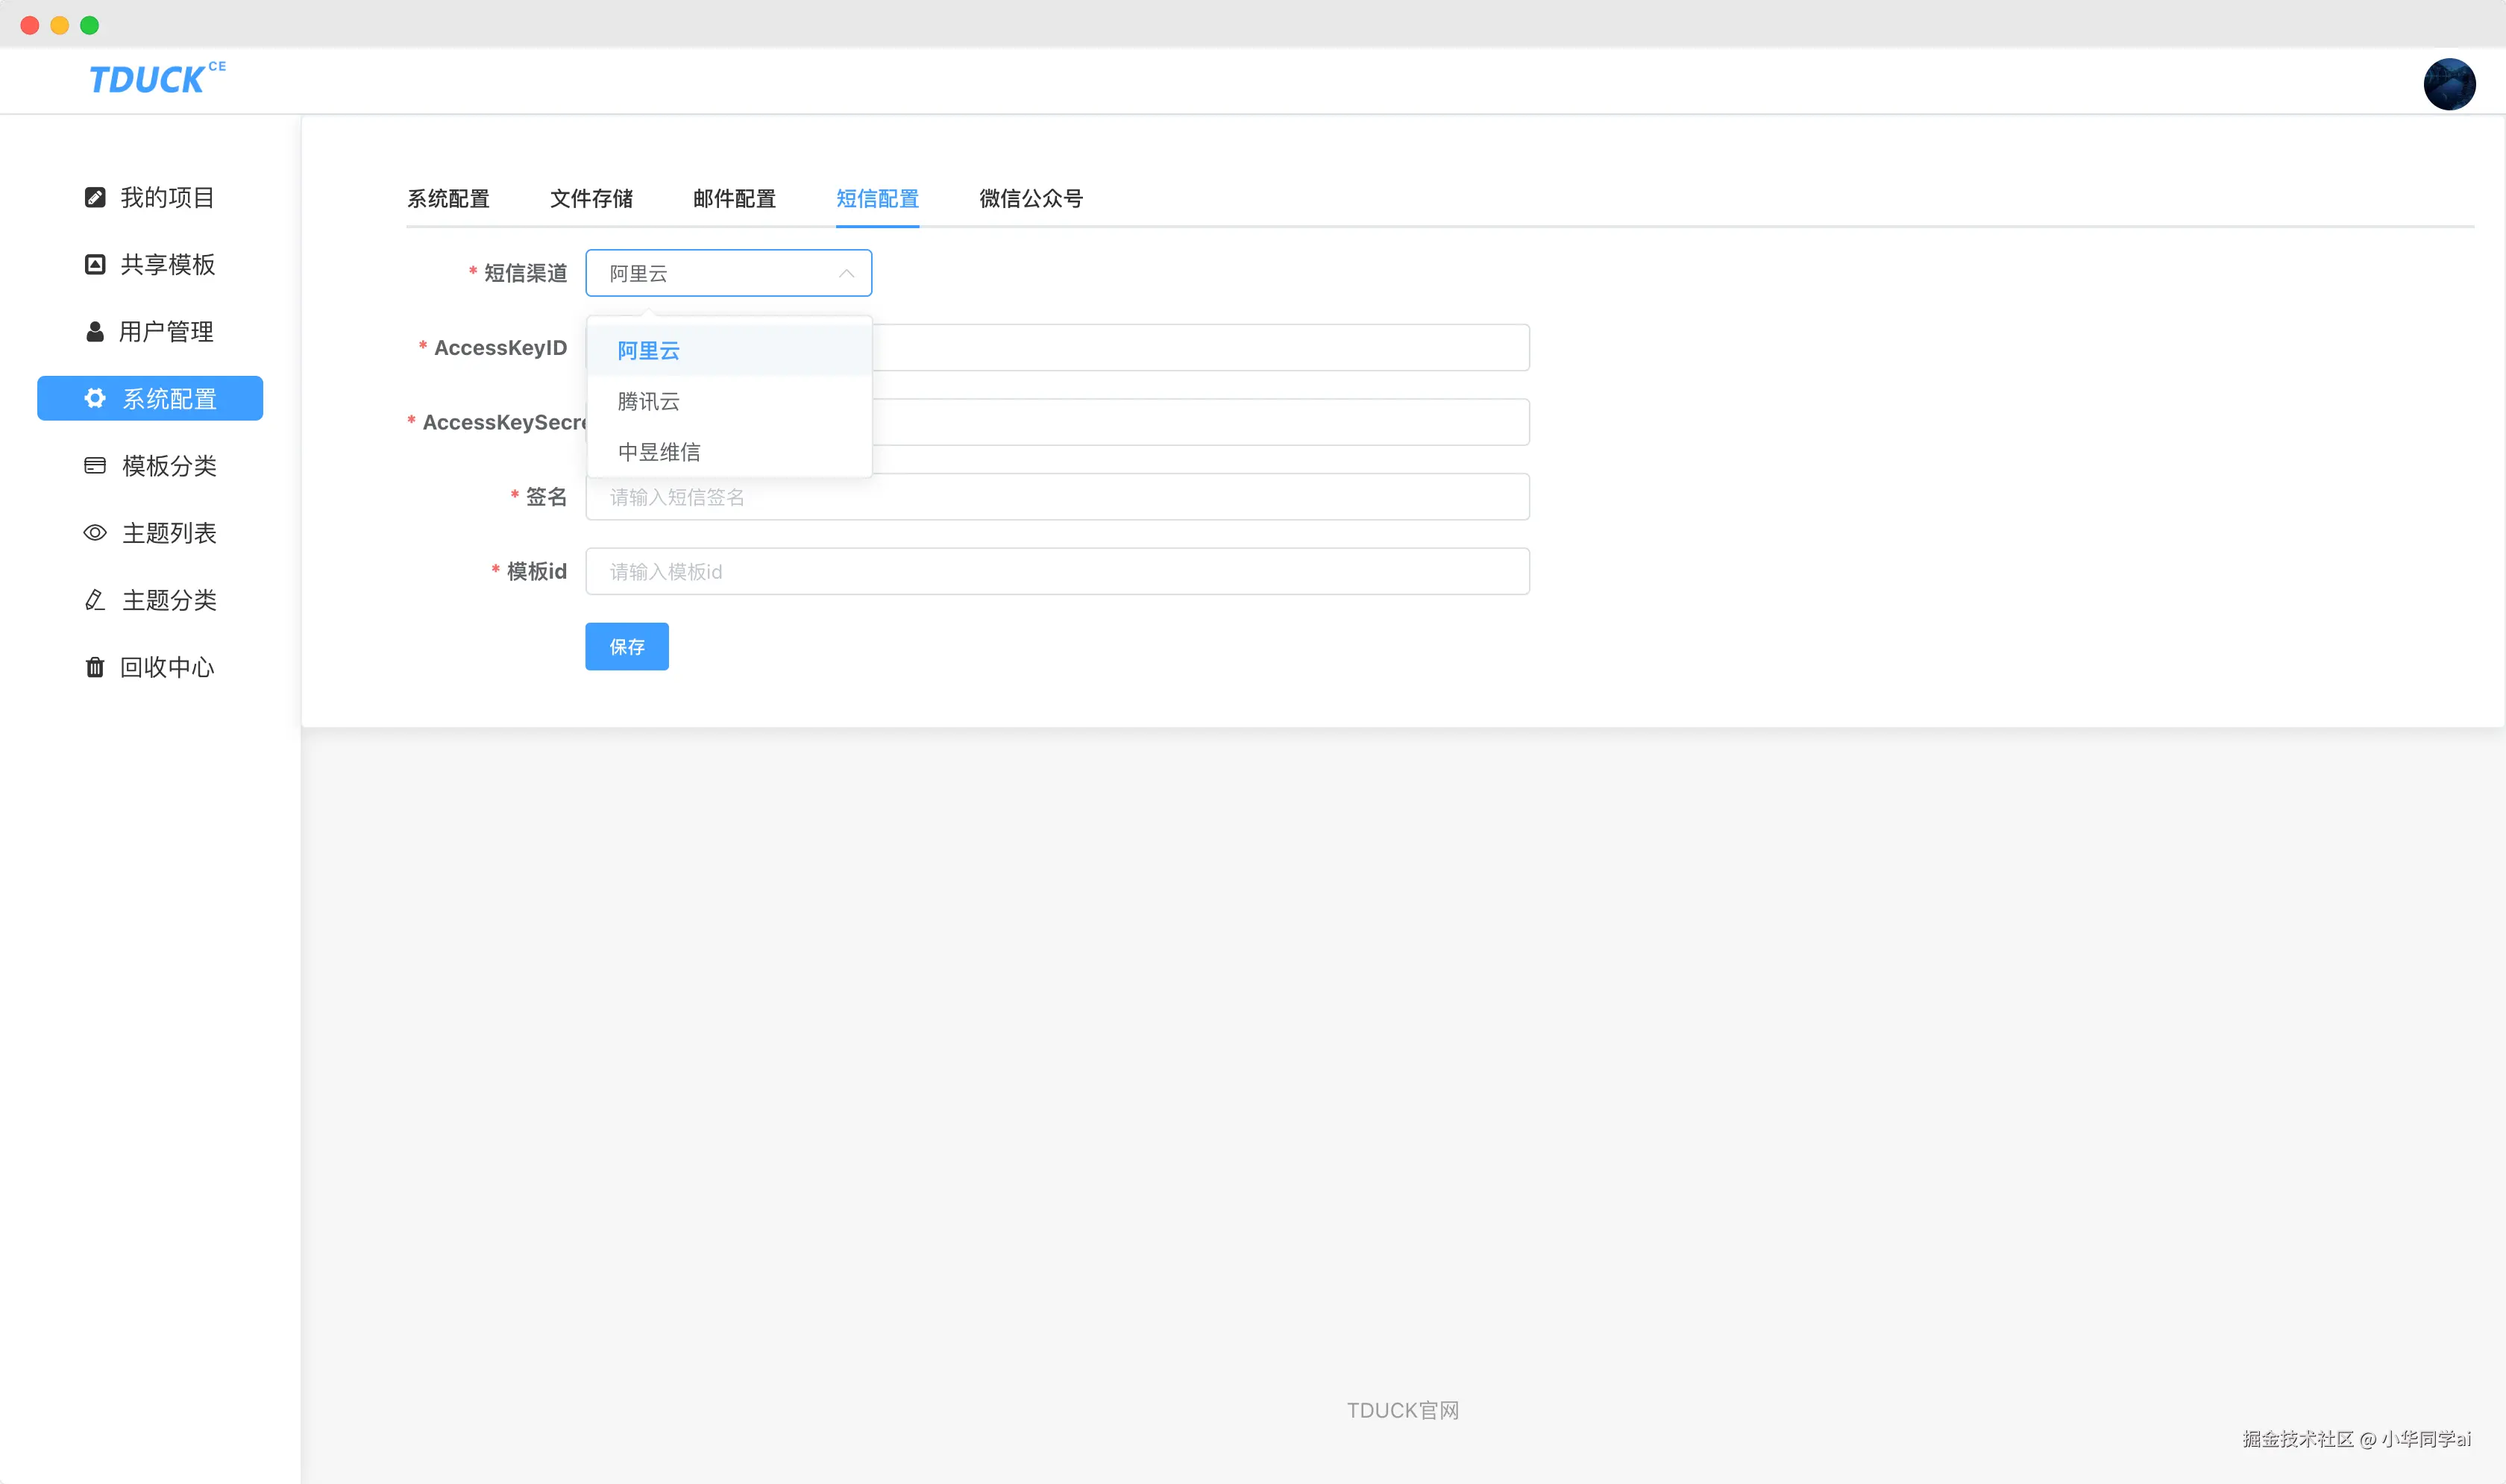Focus the 模板id input field
The height and width of the screenshot is (1484, 2506).
pyautogui.click(x=1056, y=571)
